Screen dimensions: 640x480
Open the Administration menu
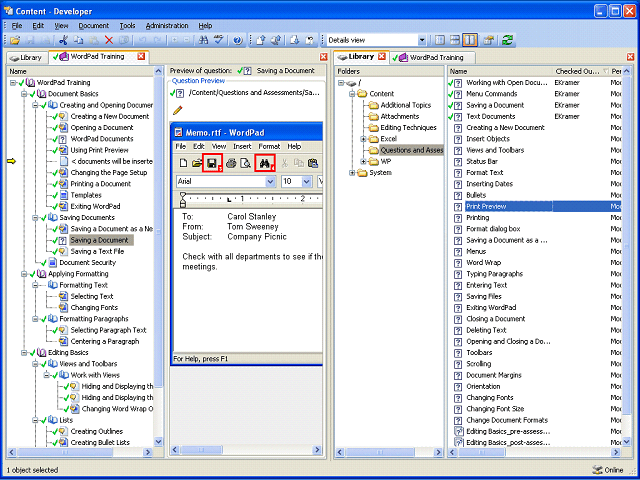pyautogui.click(x=167, y=26)
